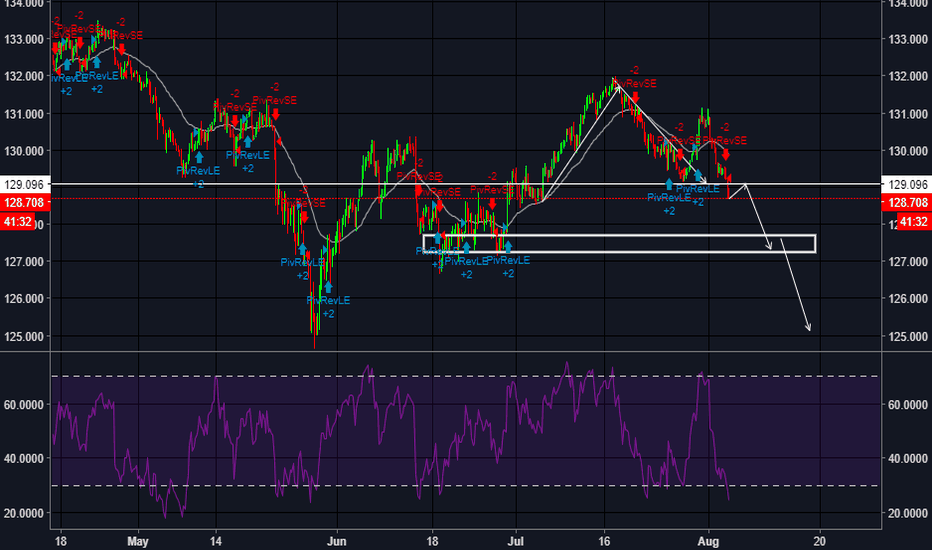The width and height of the screenshot is (932, 550).
Task: Click the PivRevSE label at the July peak
Action: pyautogui.click(x=635, y=84)
